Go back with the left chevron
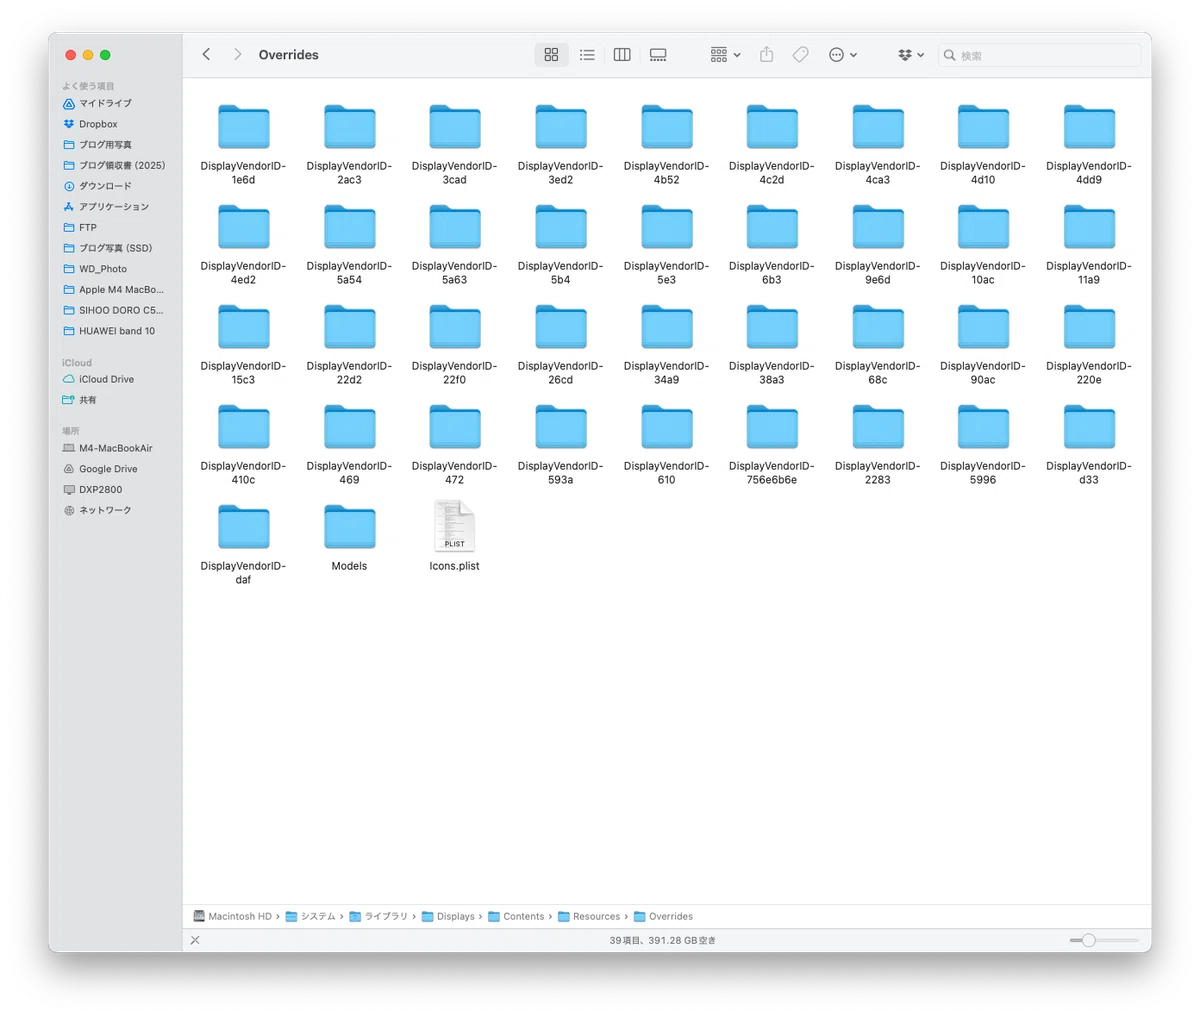The height and width of the screenshot is (1016, 1200). tap(206, 54)
